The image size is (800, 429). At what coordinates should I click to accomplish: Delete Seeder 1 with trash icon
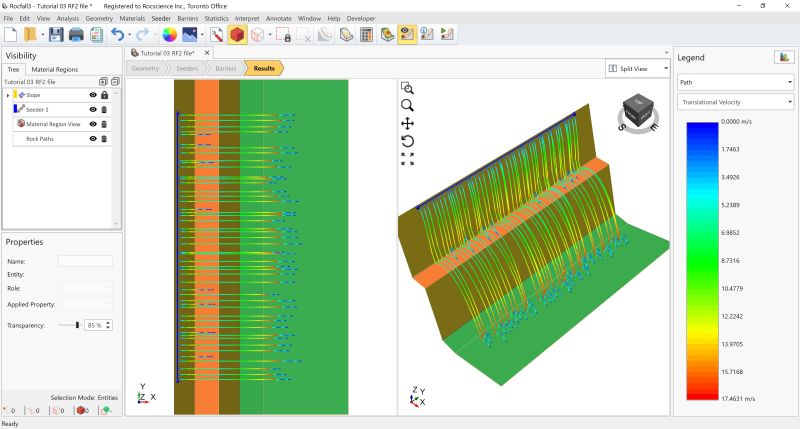104,110
